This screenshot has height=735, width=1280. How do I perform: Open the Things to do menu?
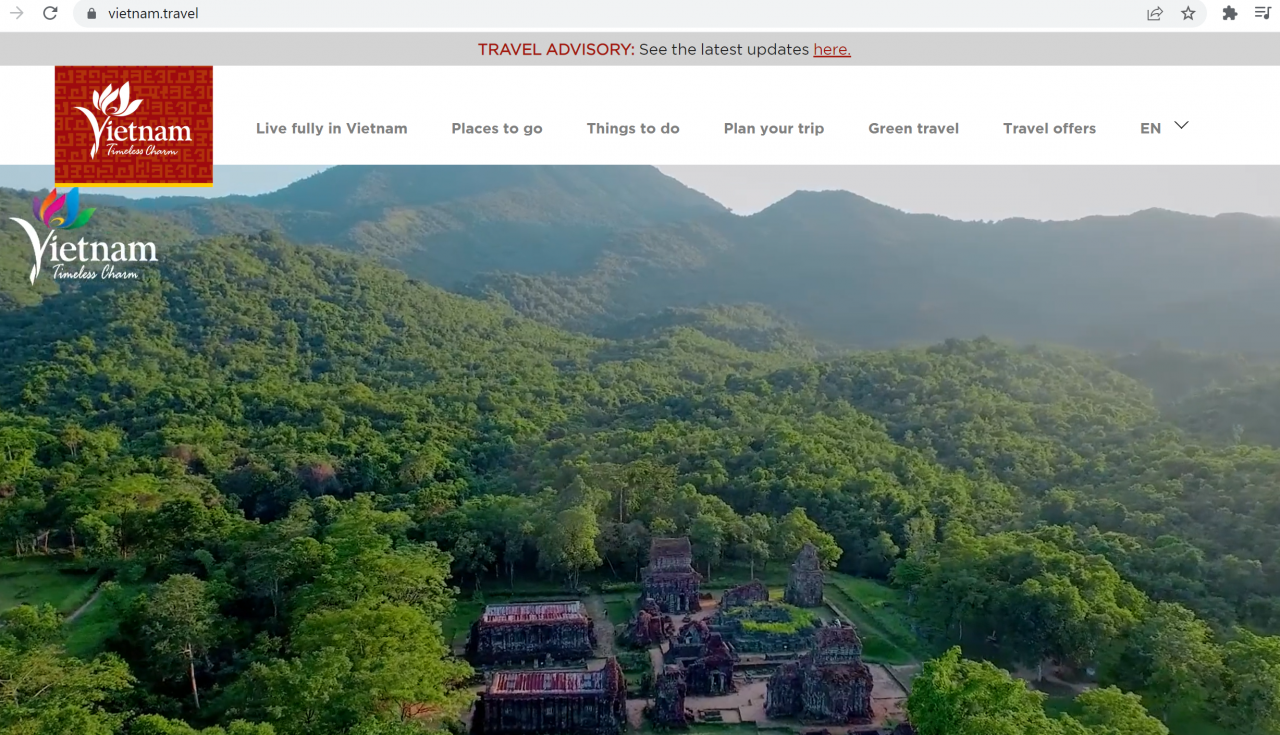point(633,128)
